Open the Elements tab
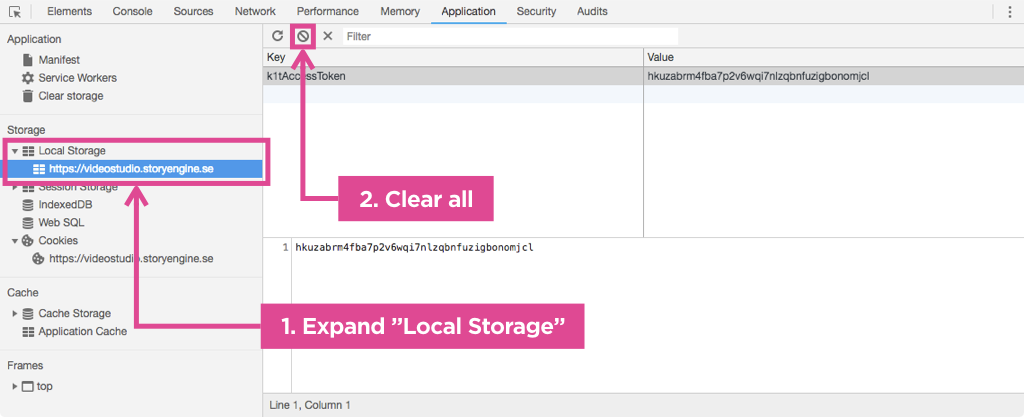Screen dimensions: 1024x417 coord(69,11)
